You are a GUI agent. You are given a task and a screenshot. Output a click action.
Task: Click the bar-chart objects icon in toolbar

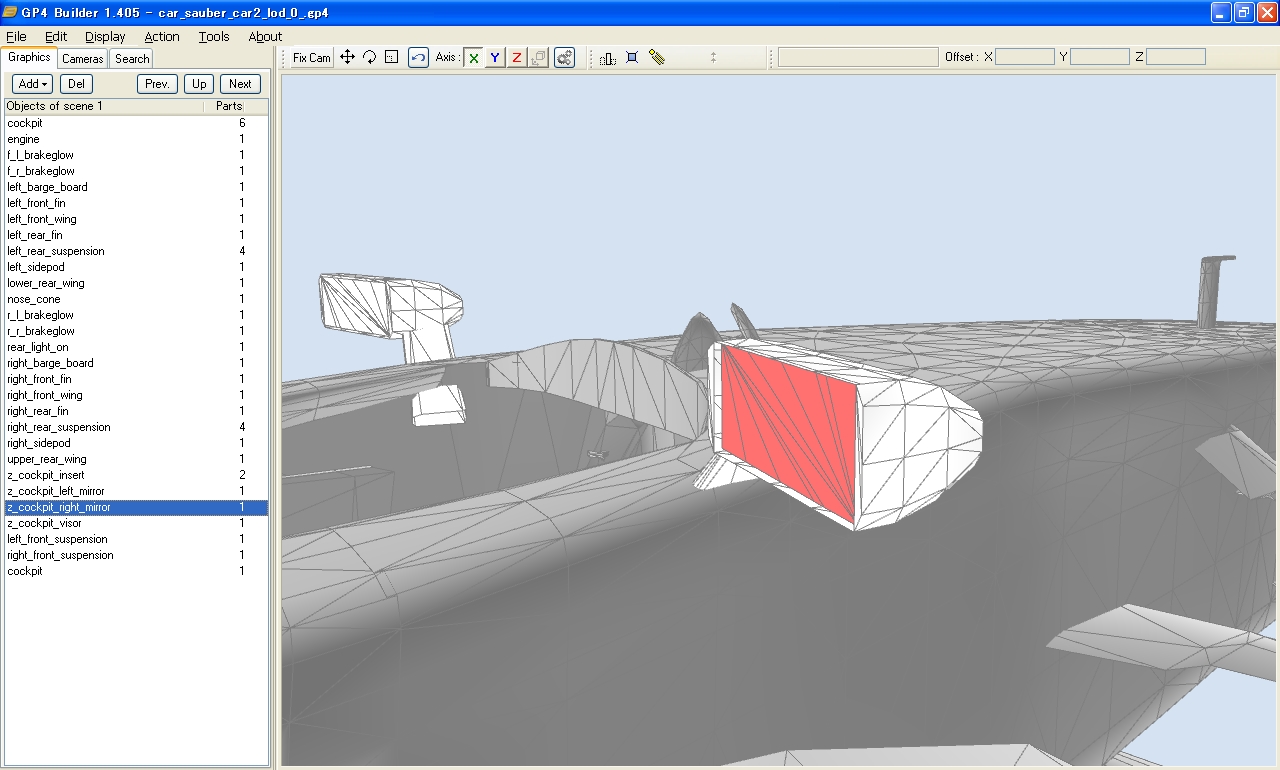(x=607, y=57)
